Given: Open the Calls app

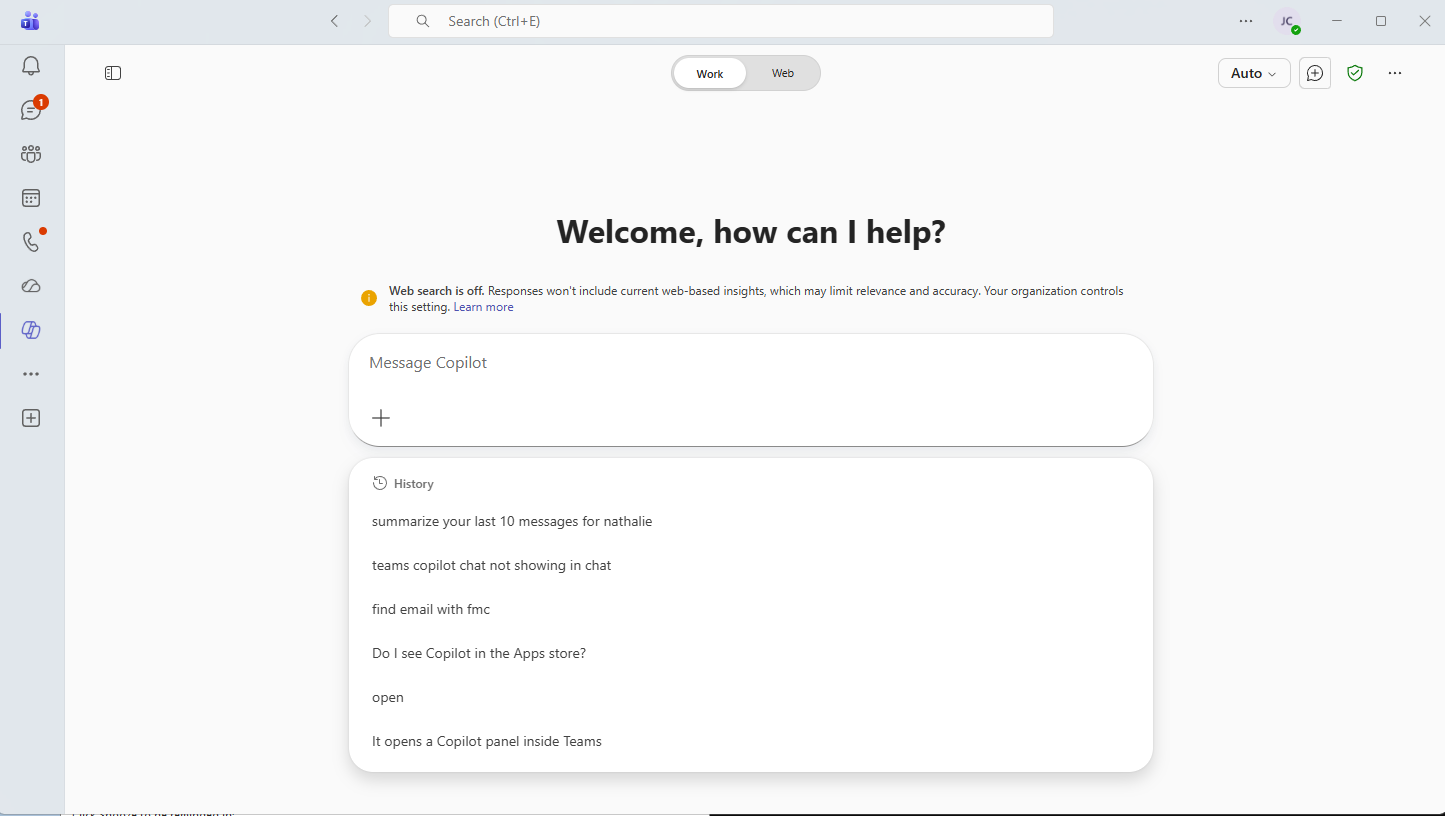Looking at the screenshot, I should [x=31, y=242].
